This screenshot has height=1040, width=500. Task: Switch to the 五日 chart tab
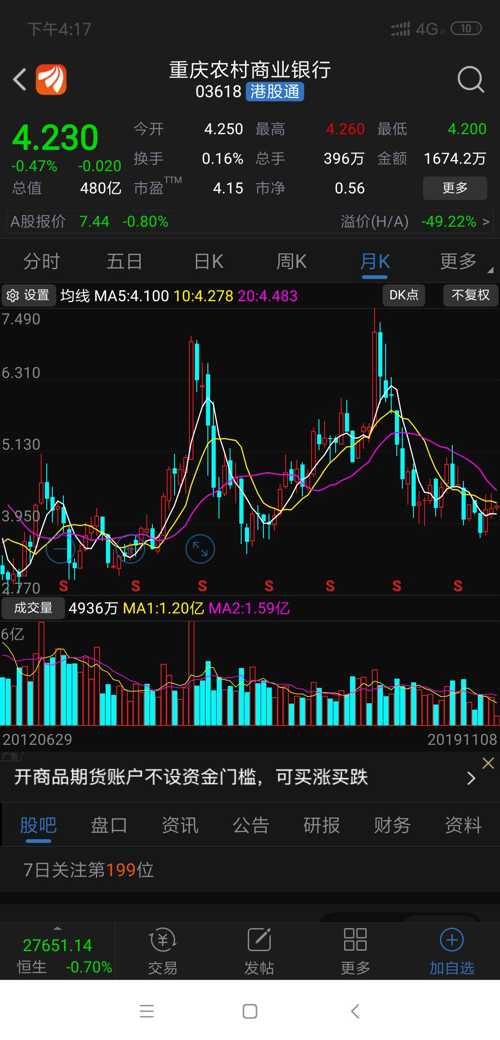(x=124, y=261)
